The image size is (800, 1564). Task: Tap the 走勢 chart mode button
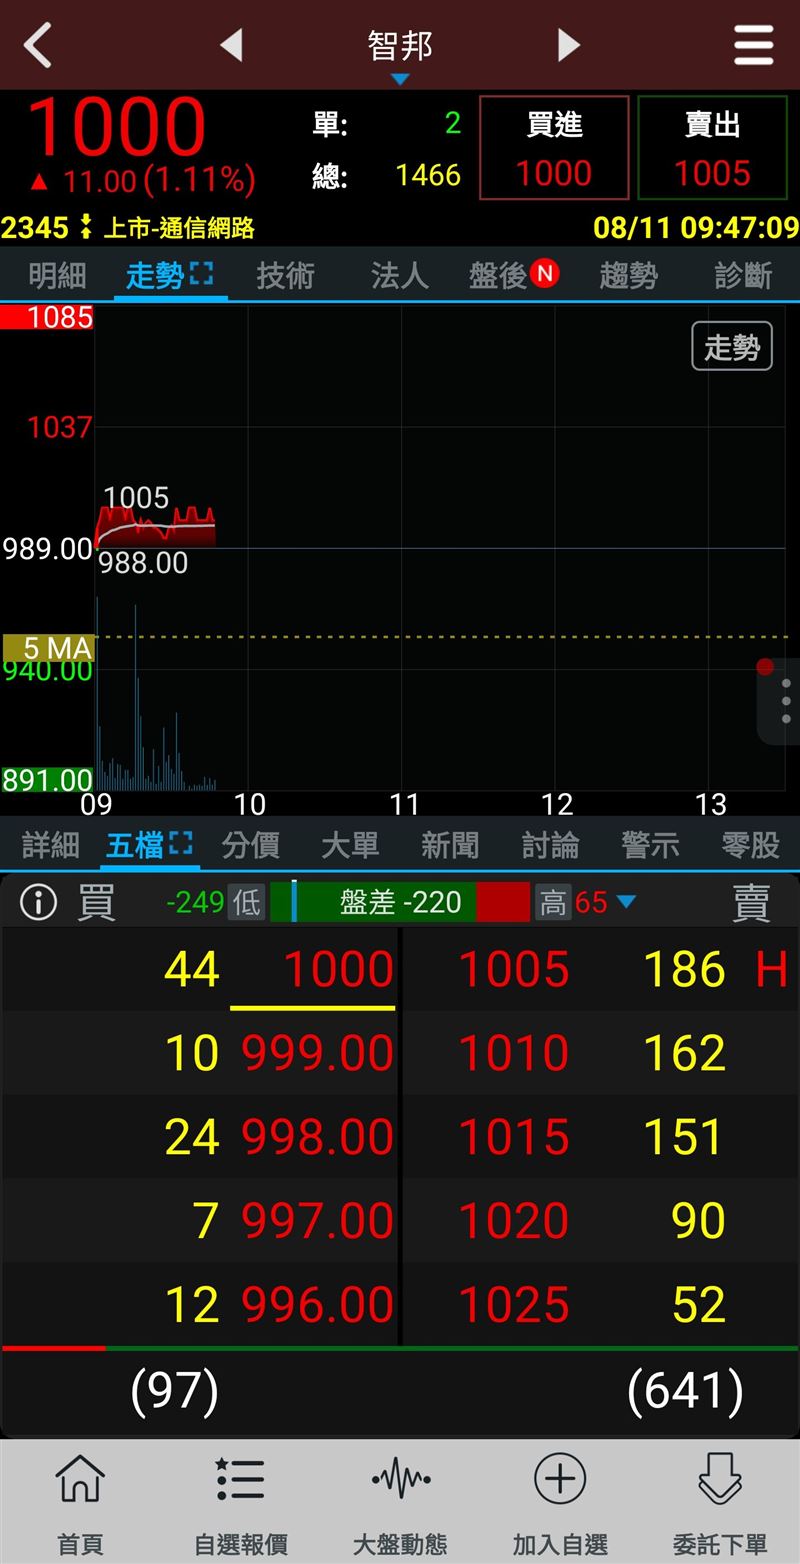(x=732, y=347)
